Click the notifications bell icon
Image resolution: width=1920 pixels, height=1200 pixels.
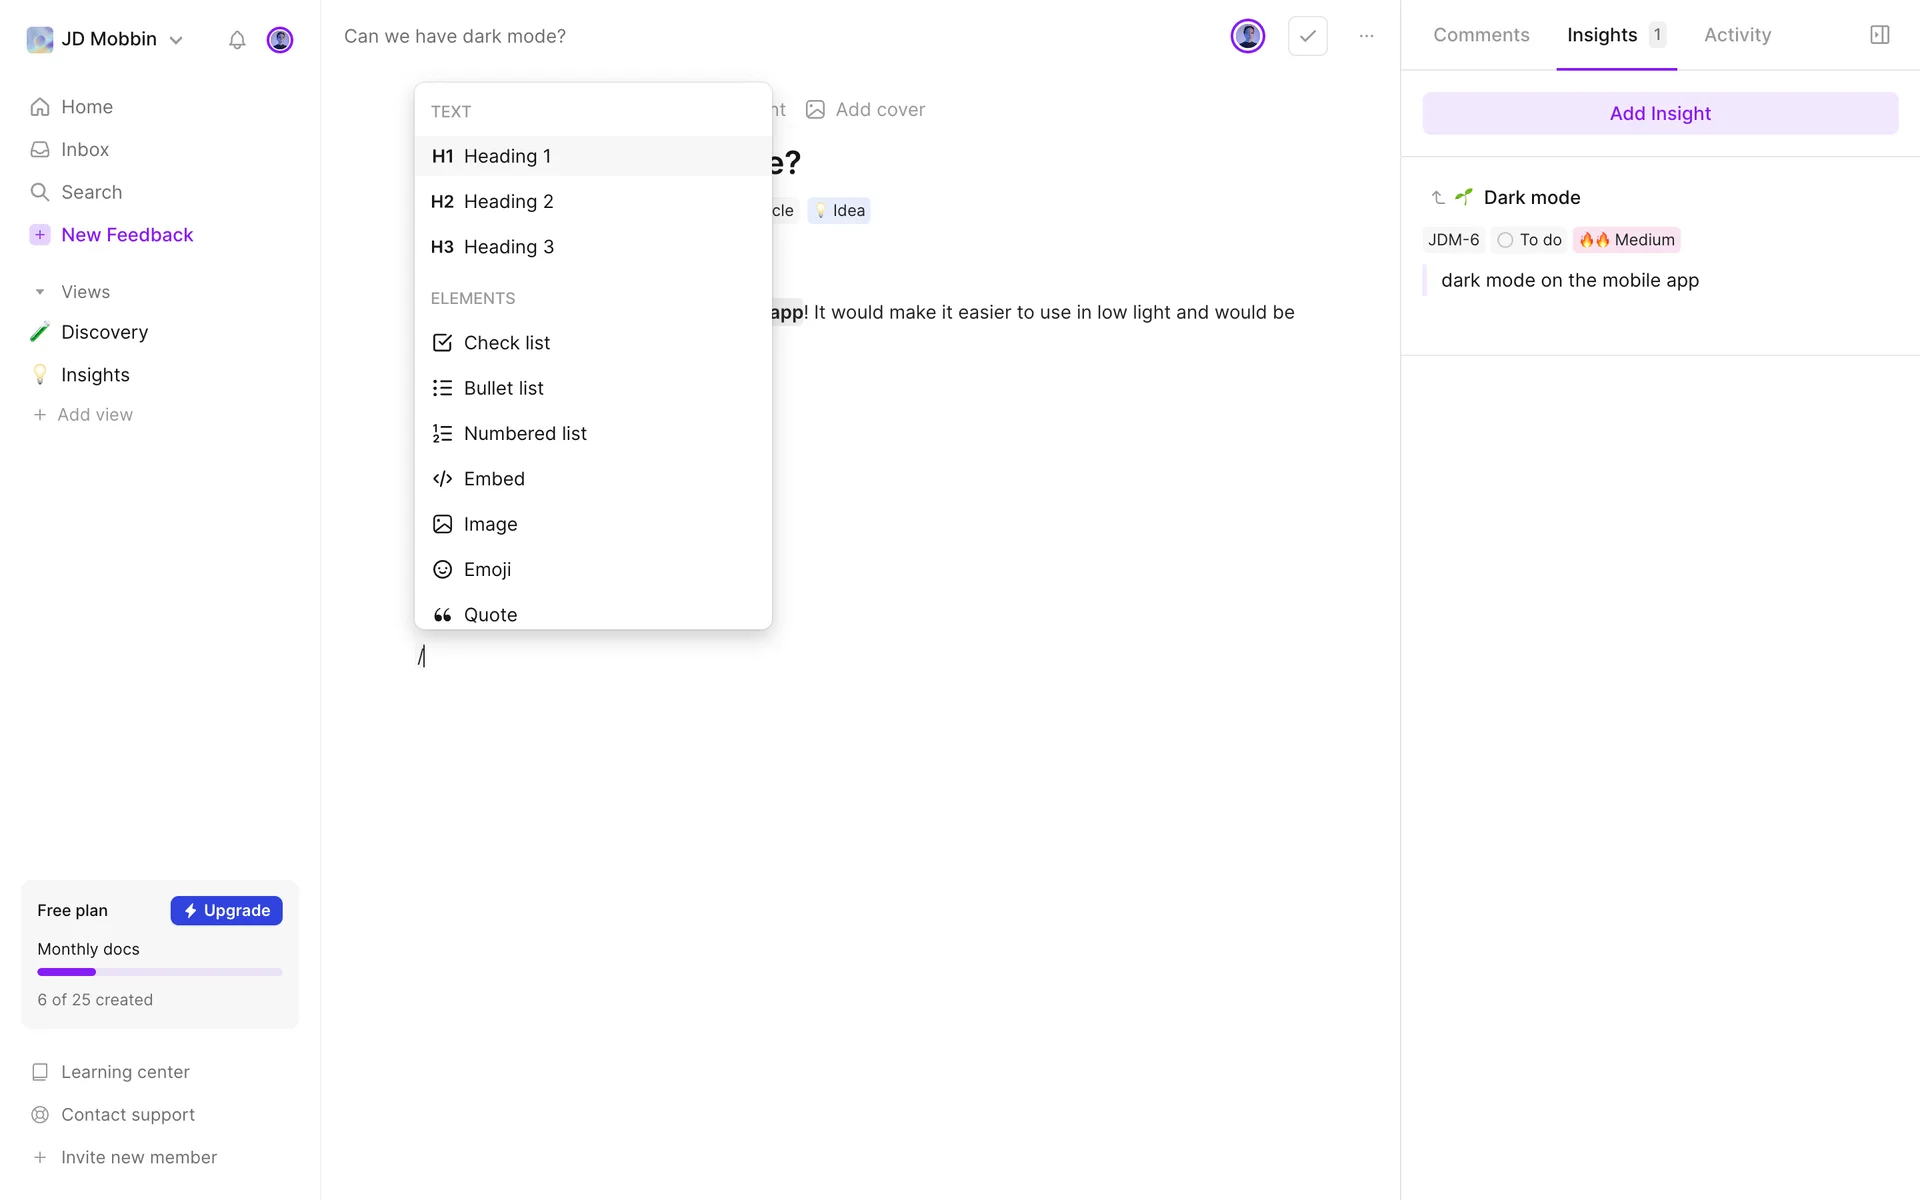coord(237,40)
